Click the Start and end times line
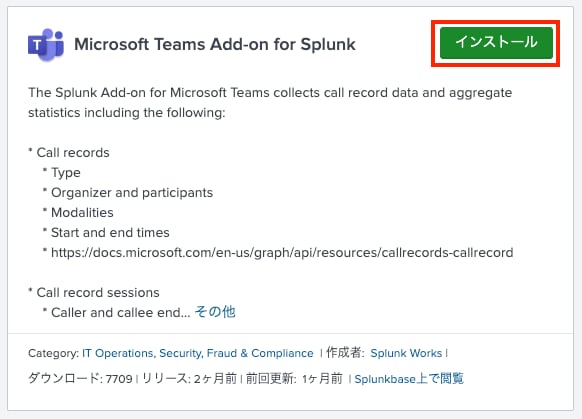The width and height of the screenshot is (582, 419). pyautogui.click(x=110, y=233)
